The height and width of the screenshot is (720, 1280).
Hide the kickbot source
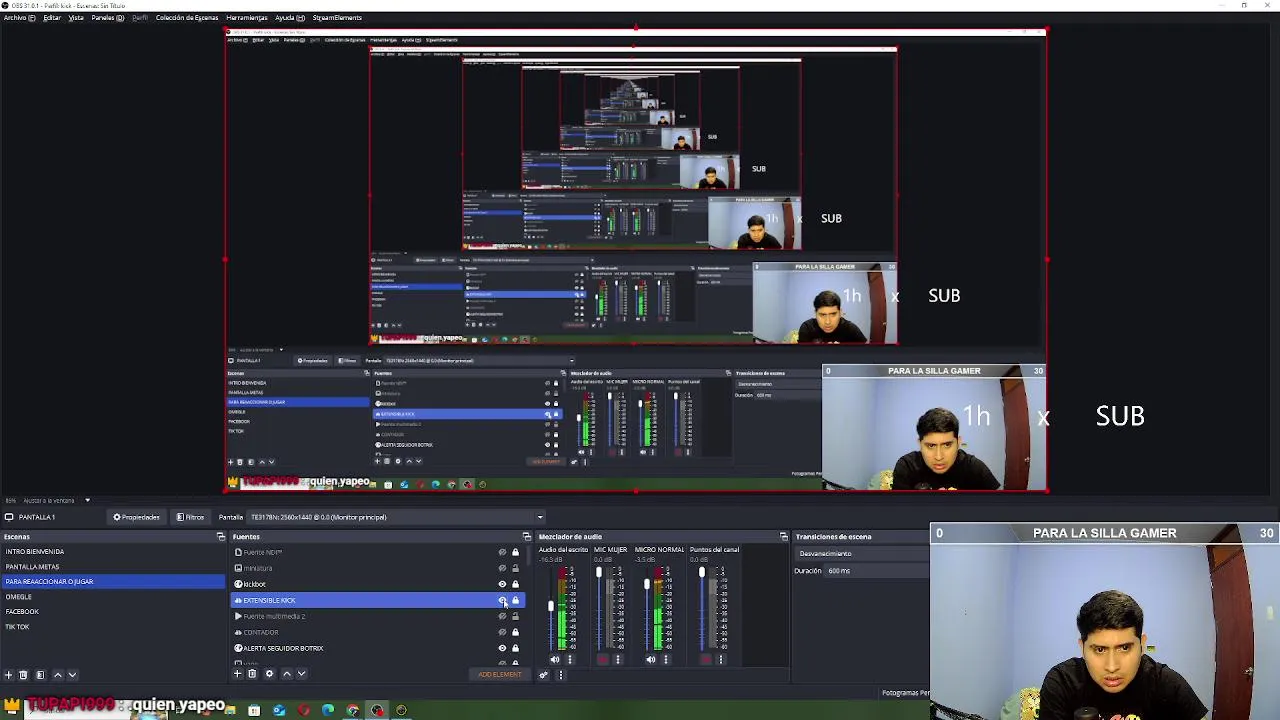(x=502, y=584)
